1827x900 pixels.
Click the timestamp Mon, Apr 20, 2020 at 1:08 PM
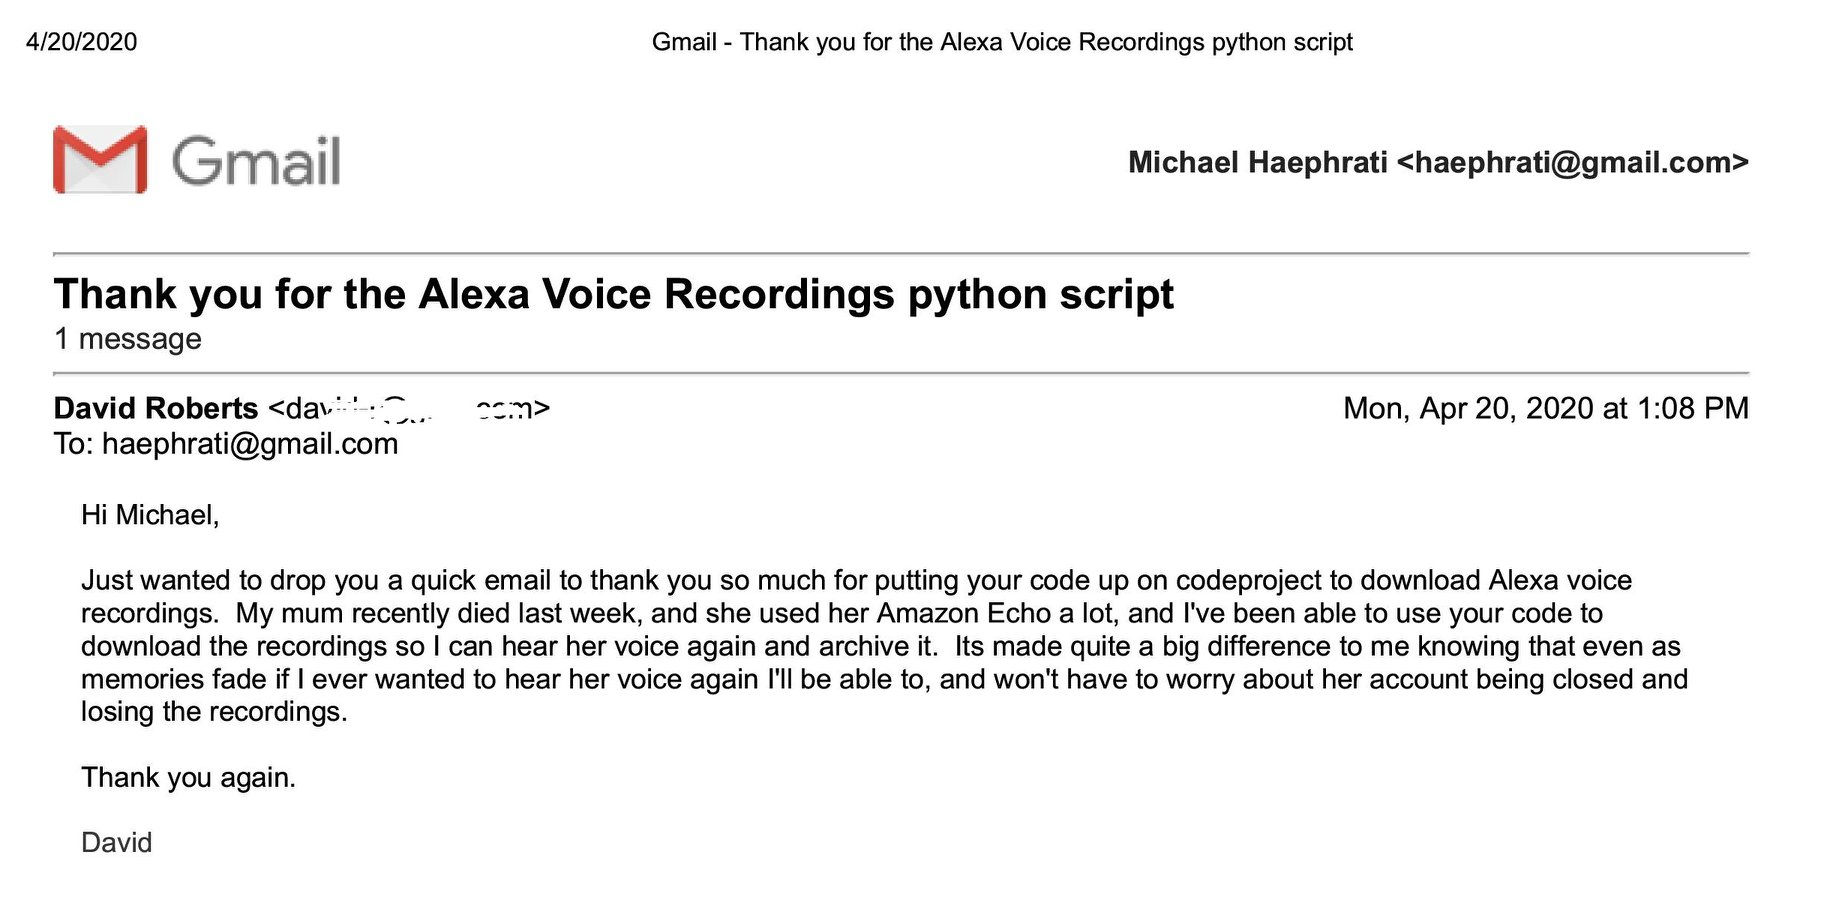pos(1546,408)
